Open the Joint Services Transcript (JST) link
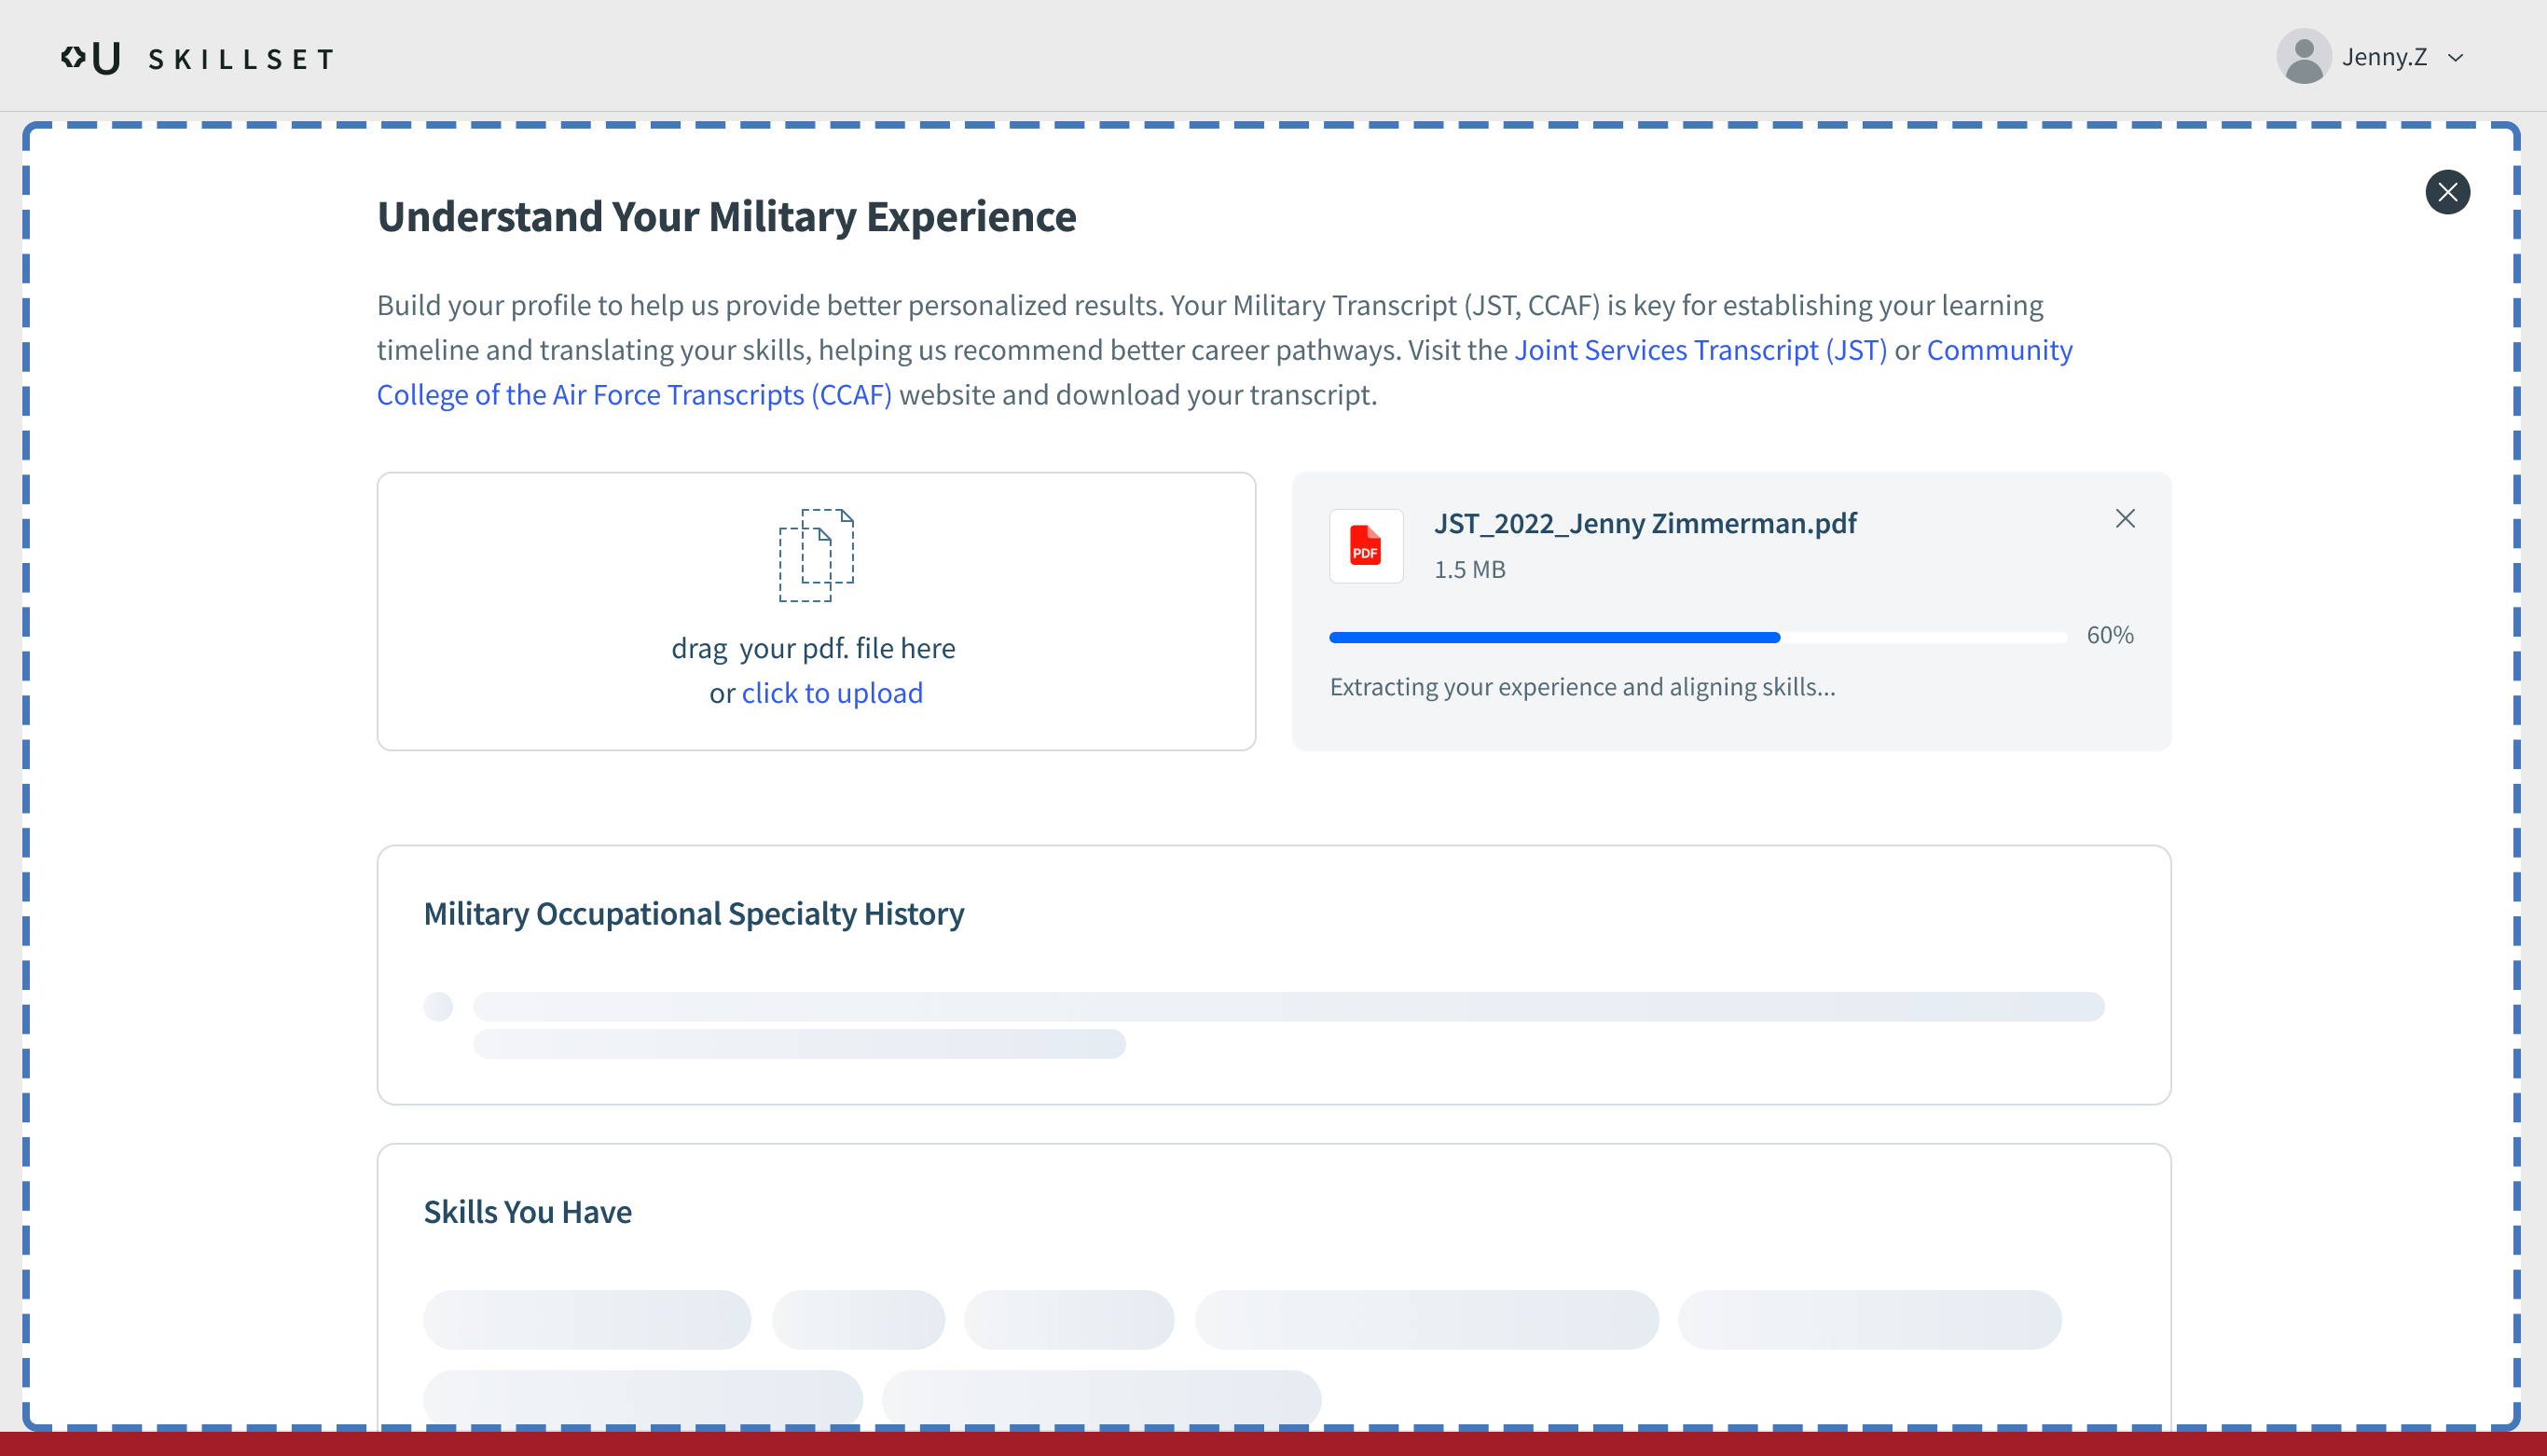 [1700, 350]
